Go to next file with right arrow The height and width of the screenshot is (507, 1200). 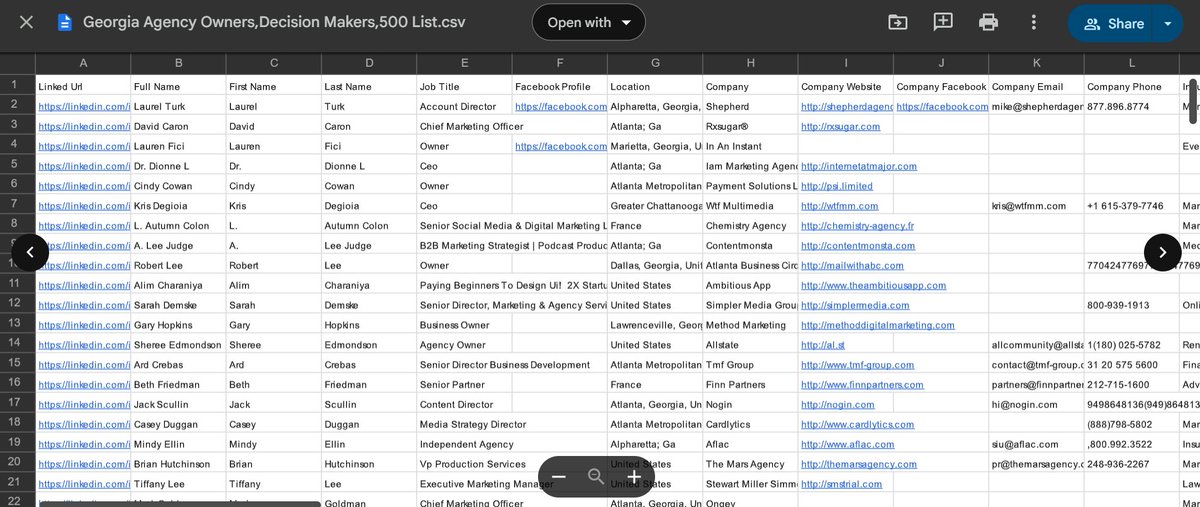[x=1162, y=252]
